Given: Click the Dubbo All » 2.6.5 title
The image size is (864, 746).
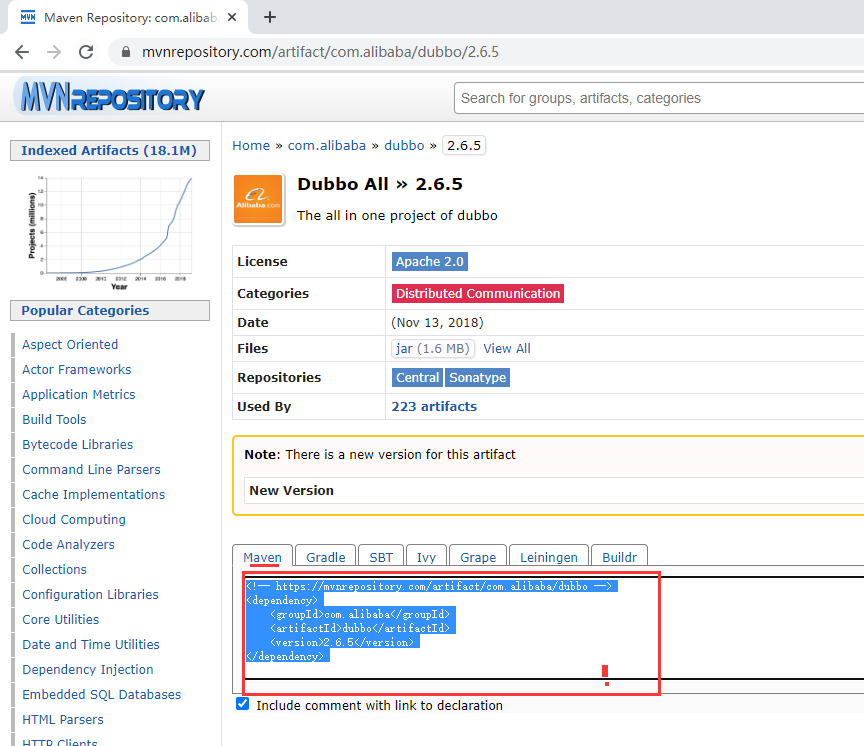Looking at the screenshot, I should click(x=380, y=184).
